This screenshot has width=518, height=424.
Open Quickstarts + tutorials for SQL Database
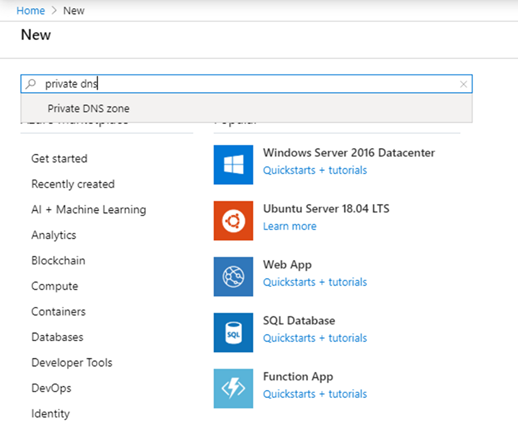tap(315, 338)
